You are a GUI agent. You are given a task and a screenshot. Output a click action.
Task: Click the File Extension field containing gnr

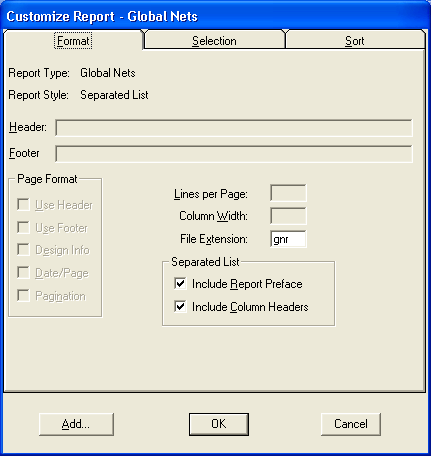288,239
